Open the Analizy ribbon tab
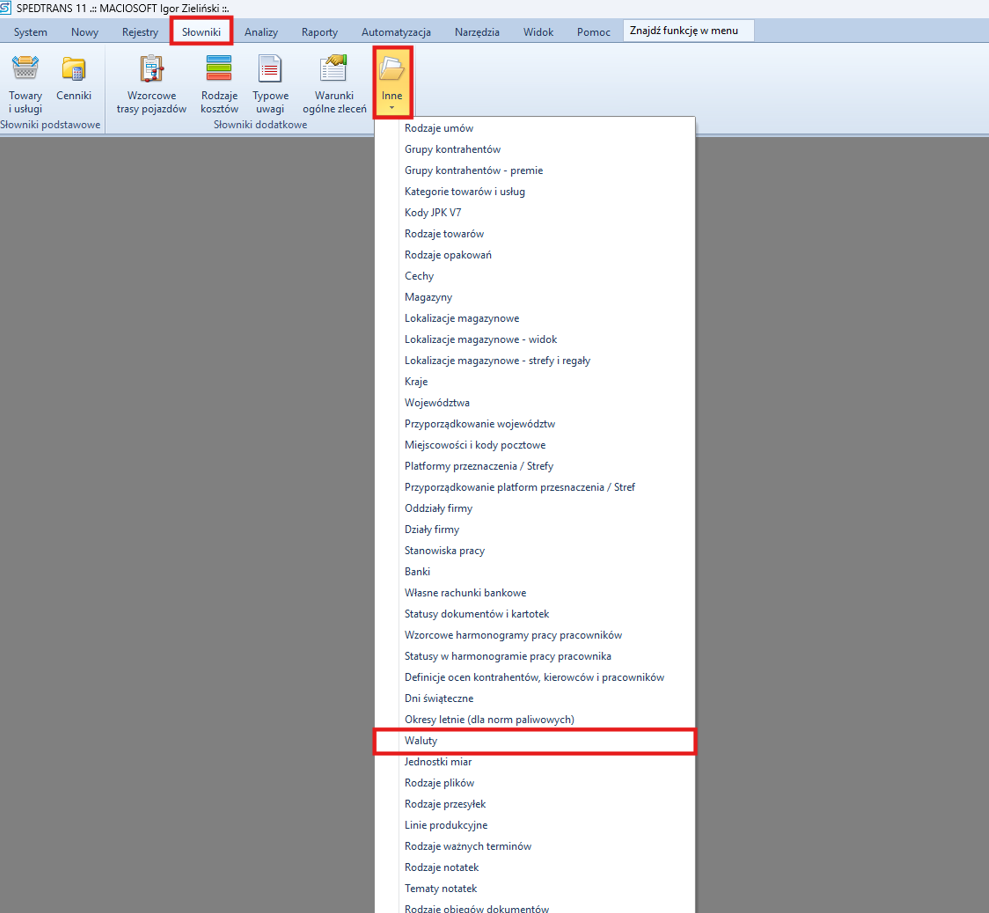 pos(261,32)
